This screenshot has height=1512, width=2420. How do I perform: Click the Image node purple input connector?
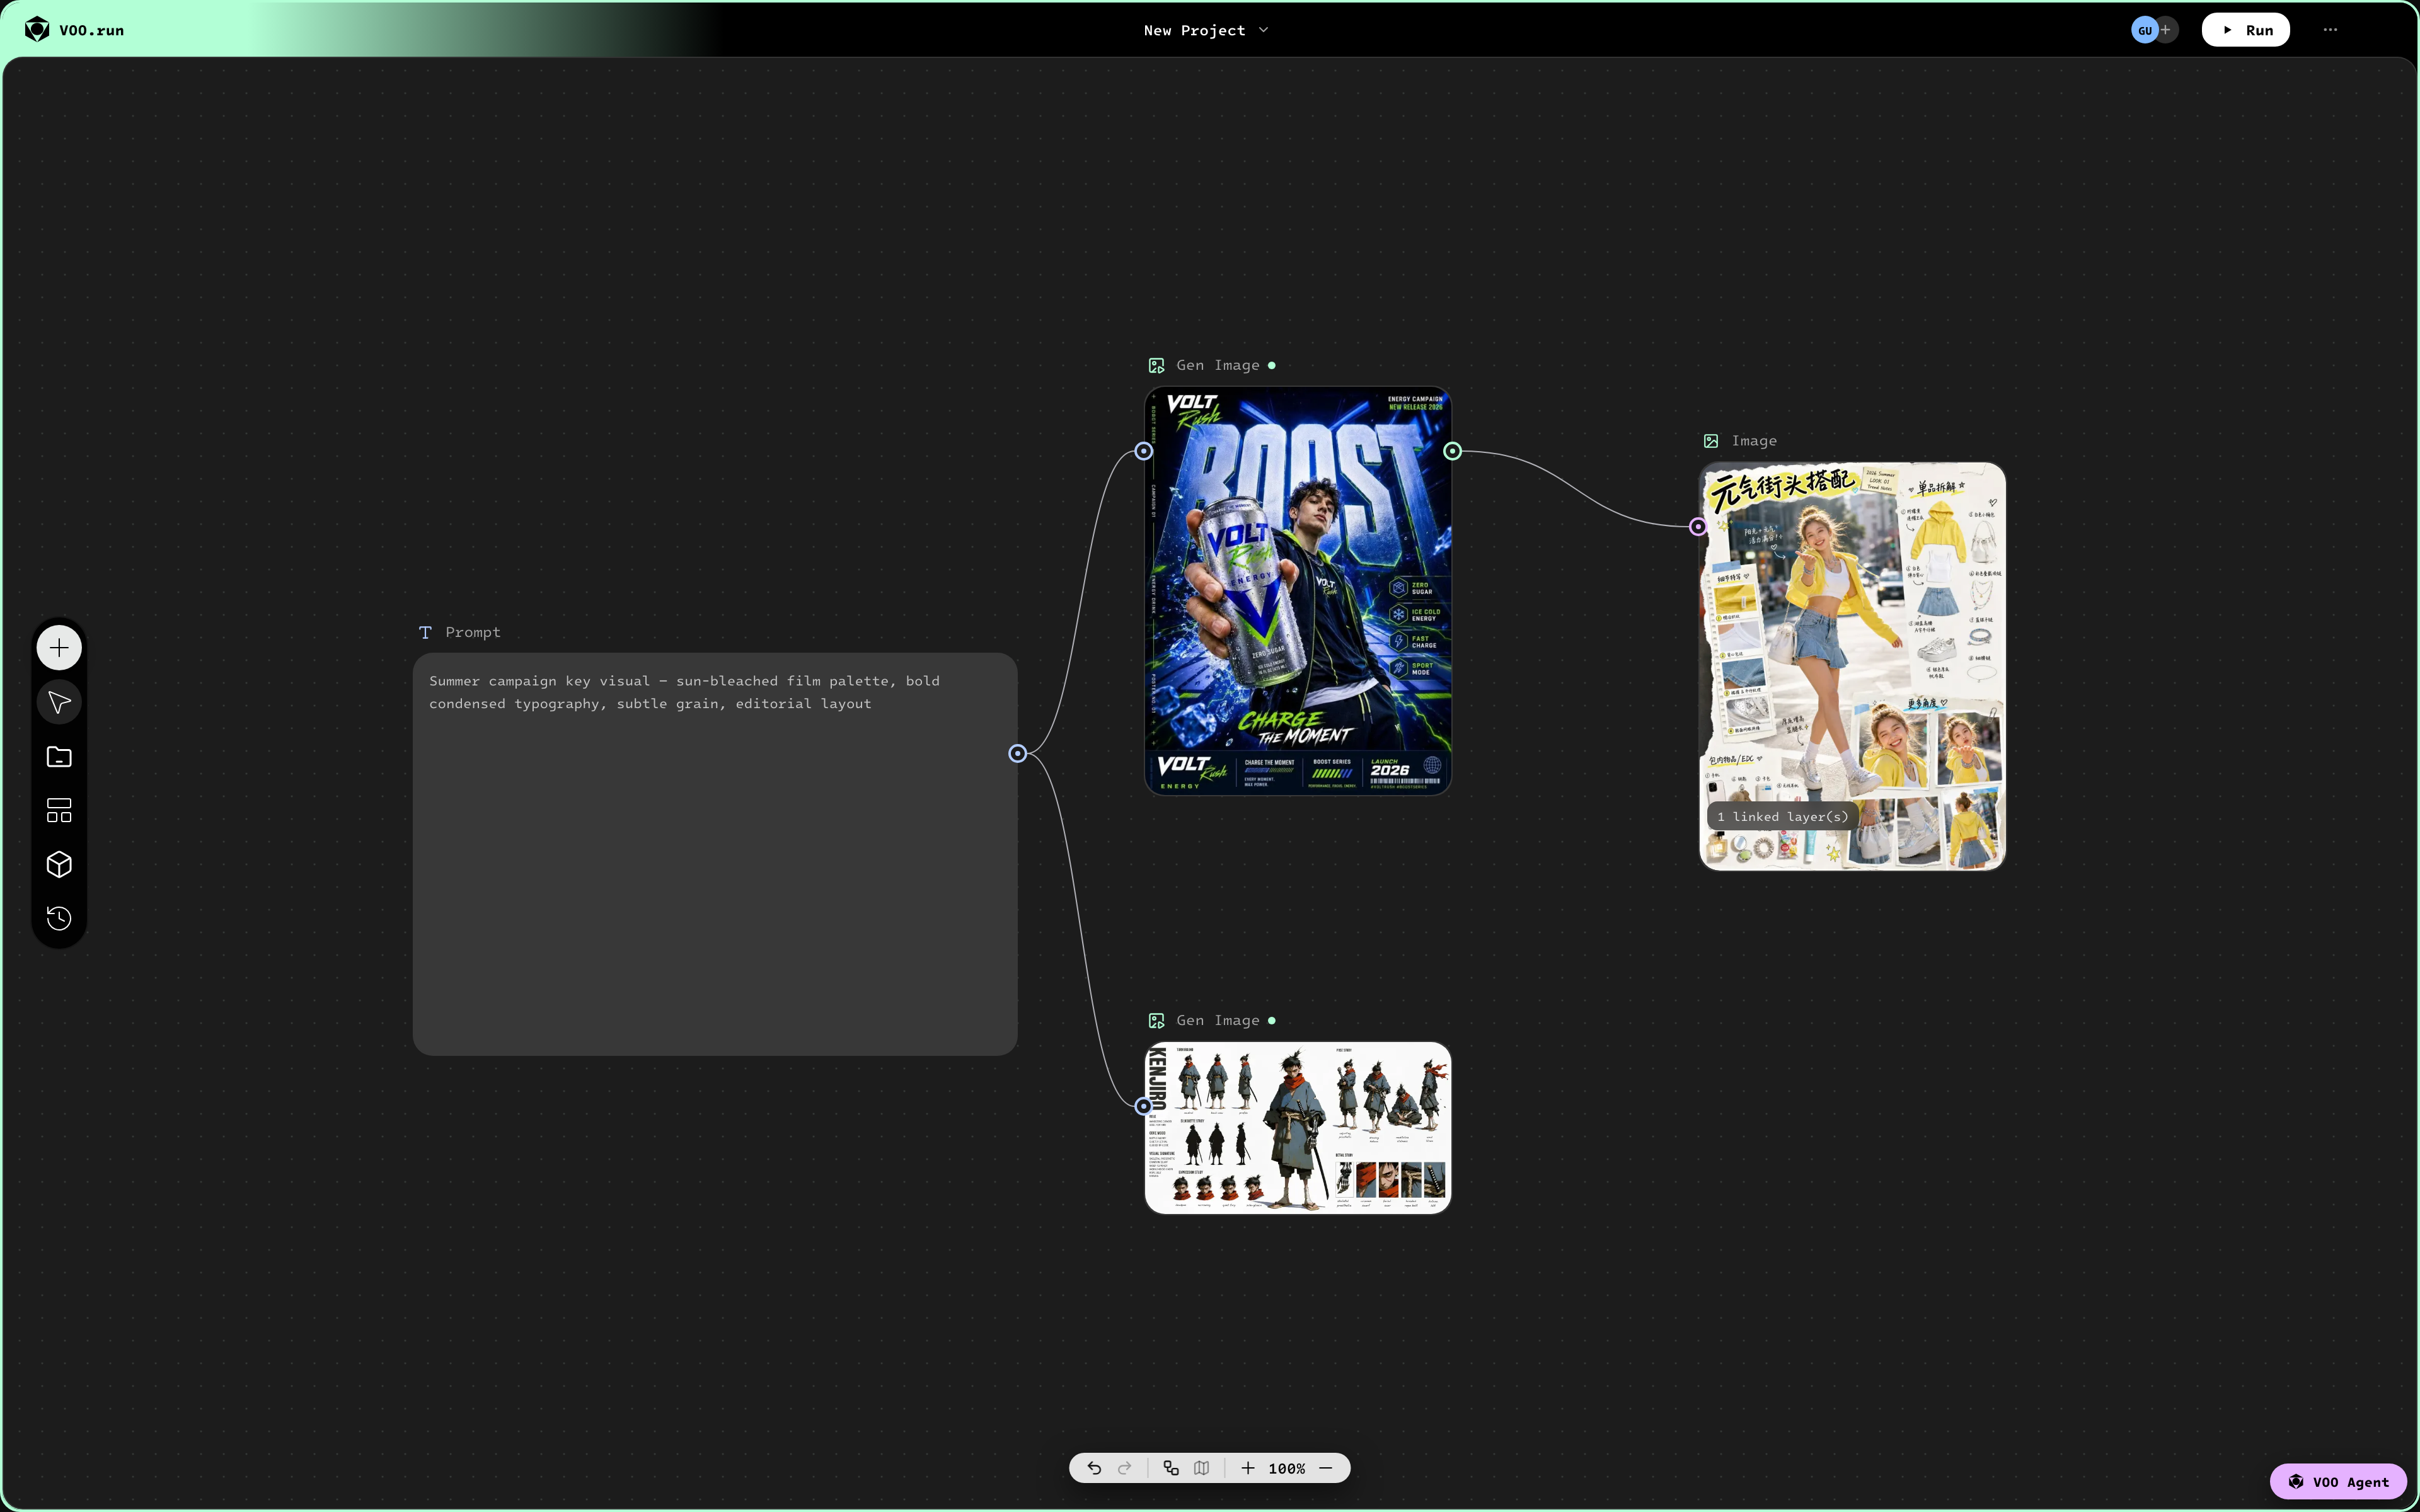tap(1698, 526)
